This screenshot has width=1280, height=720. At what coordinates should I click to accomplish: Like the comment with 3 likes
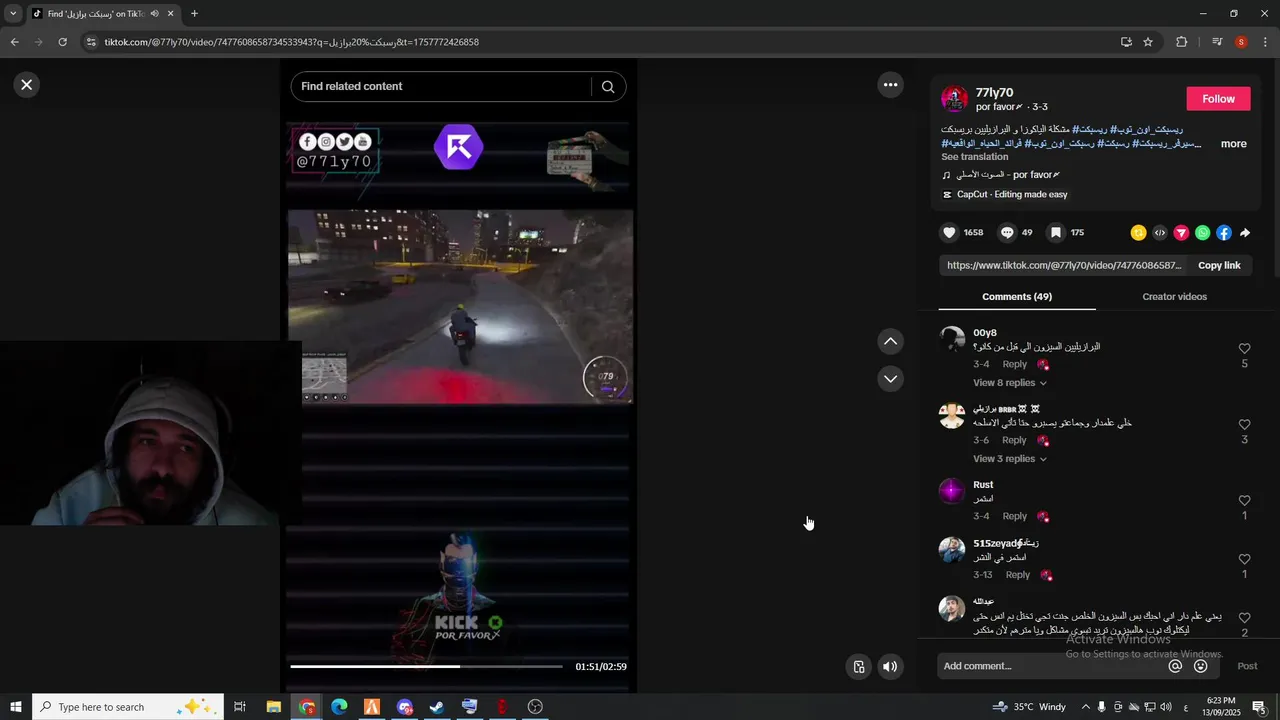coord(1244,425)
